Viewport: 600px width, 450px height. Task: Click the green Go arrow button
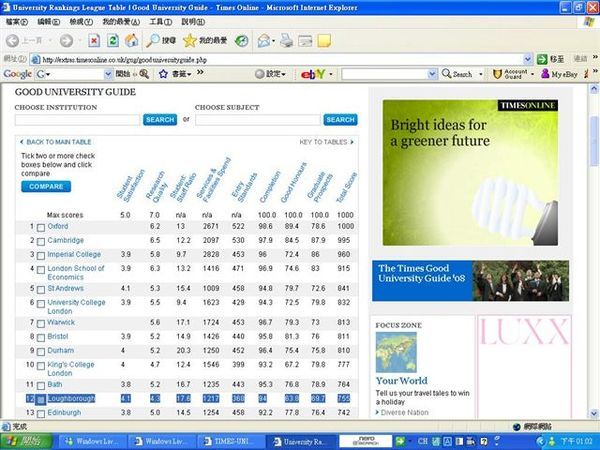pyautogui.click(x=542, y=59)
